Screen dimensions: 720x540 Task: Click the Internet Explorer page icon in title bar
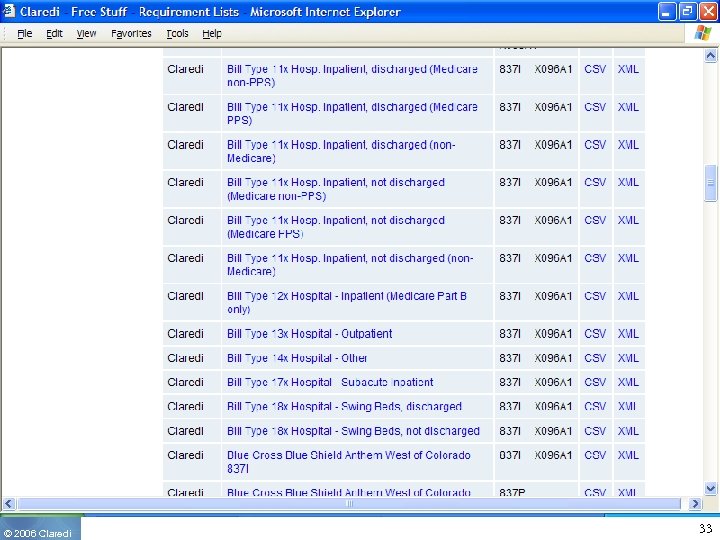click(9, 11)
